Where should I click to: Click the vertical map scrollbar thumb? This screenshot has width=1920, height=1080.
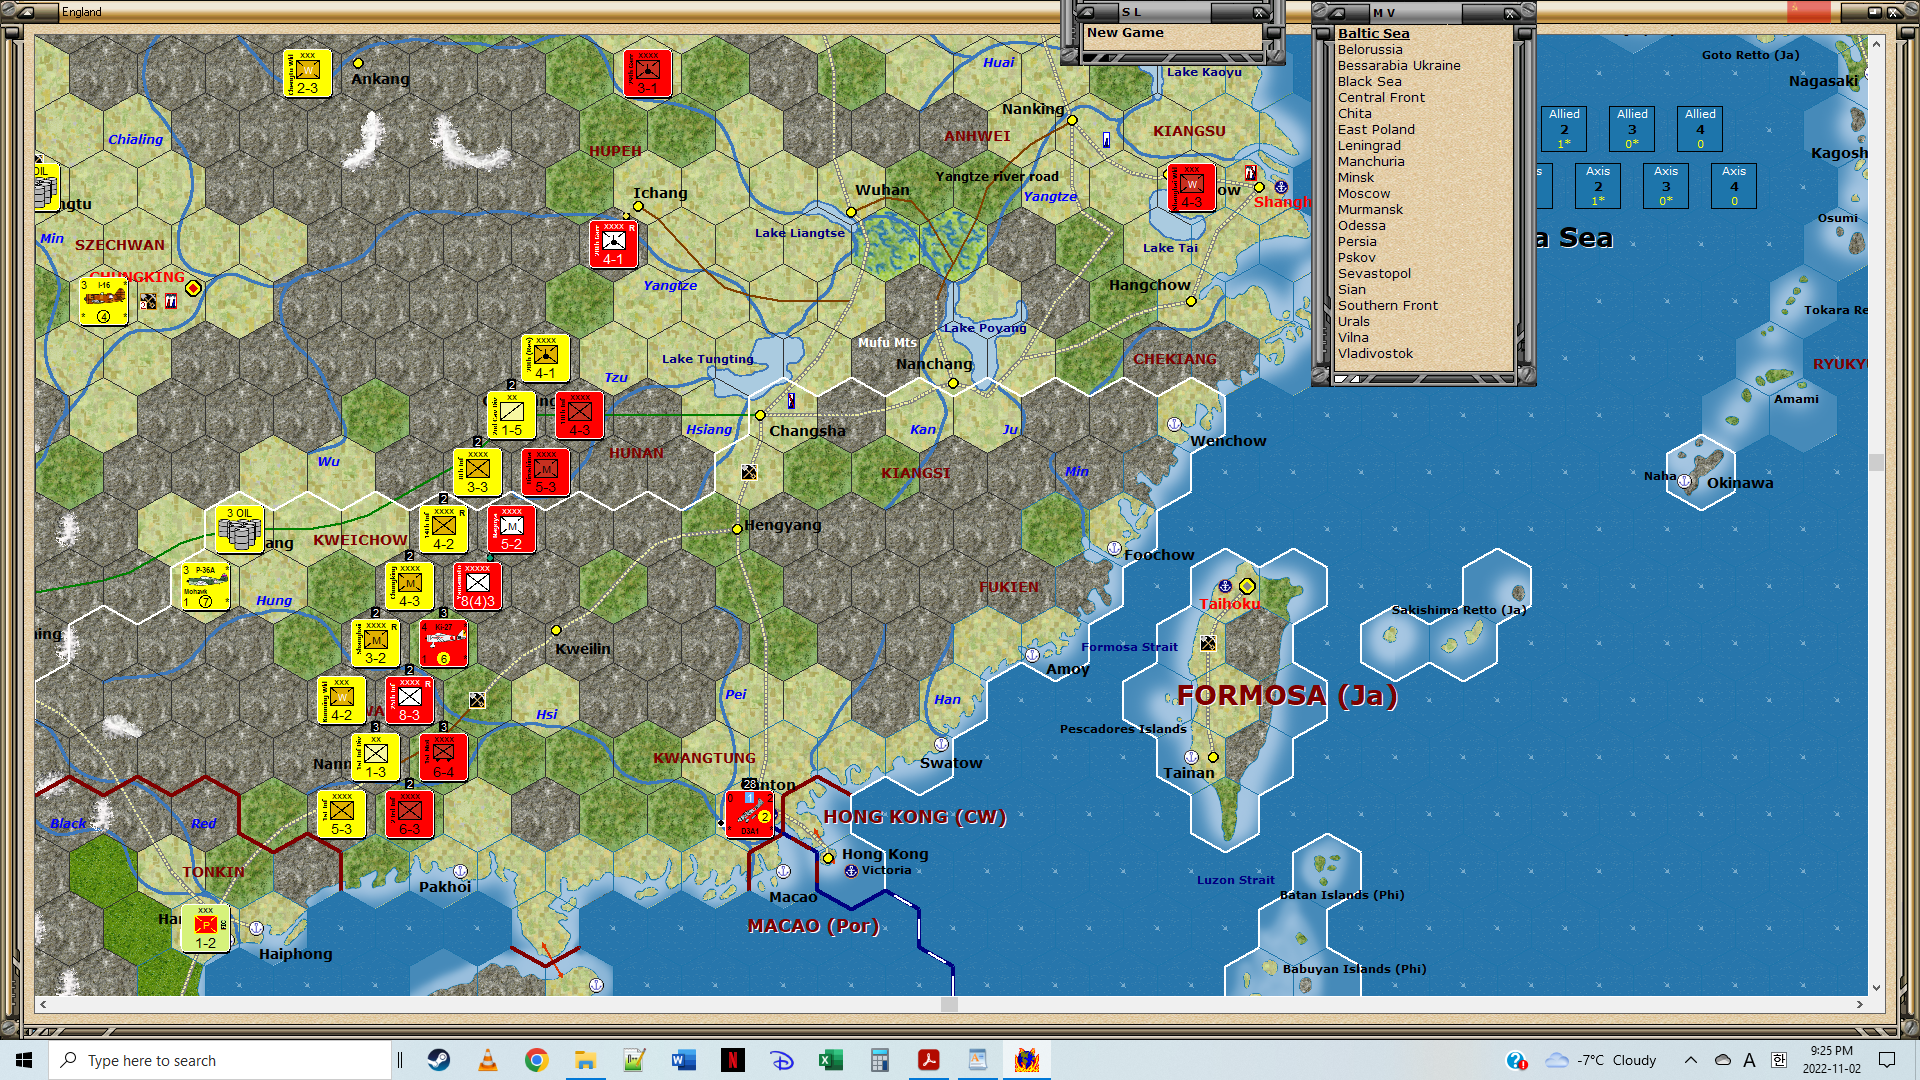(1876, 462)
